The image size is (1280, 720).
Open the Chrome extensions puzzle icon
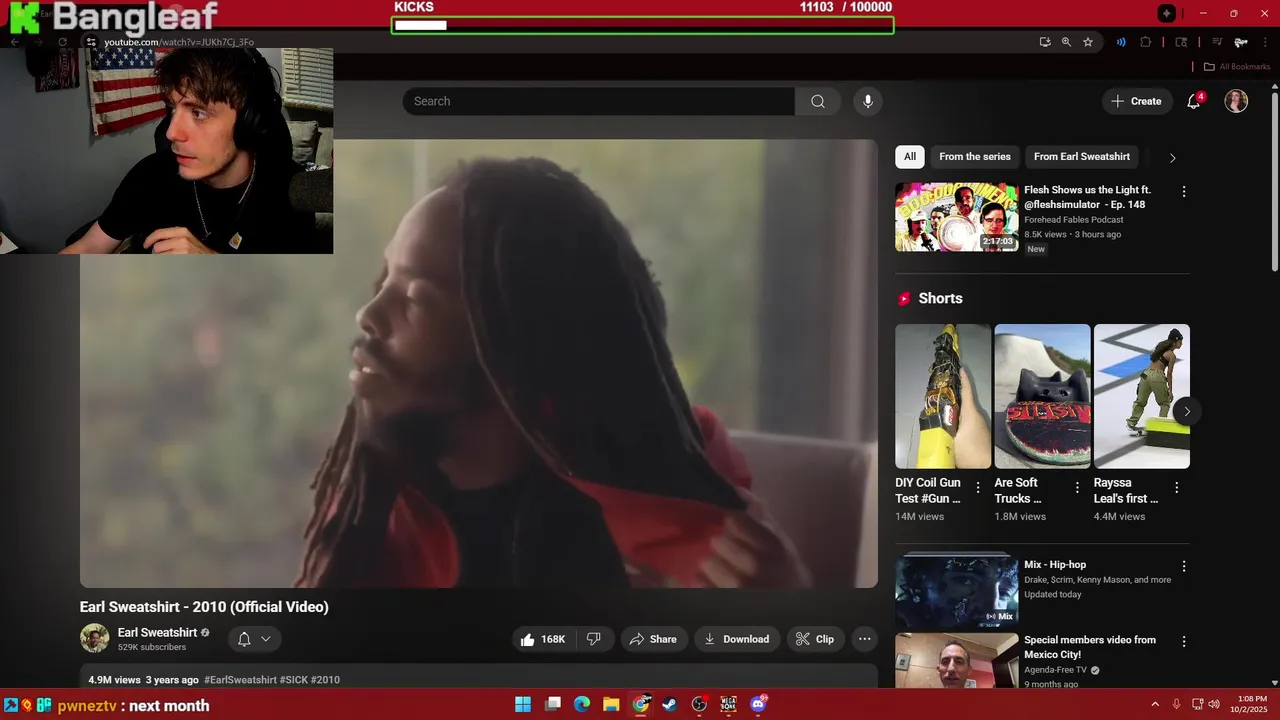pos(1146,42)
